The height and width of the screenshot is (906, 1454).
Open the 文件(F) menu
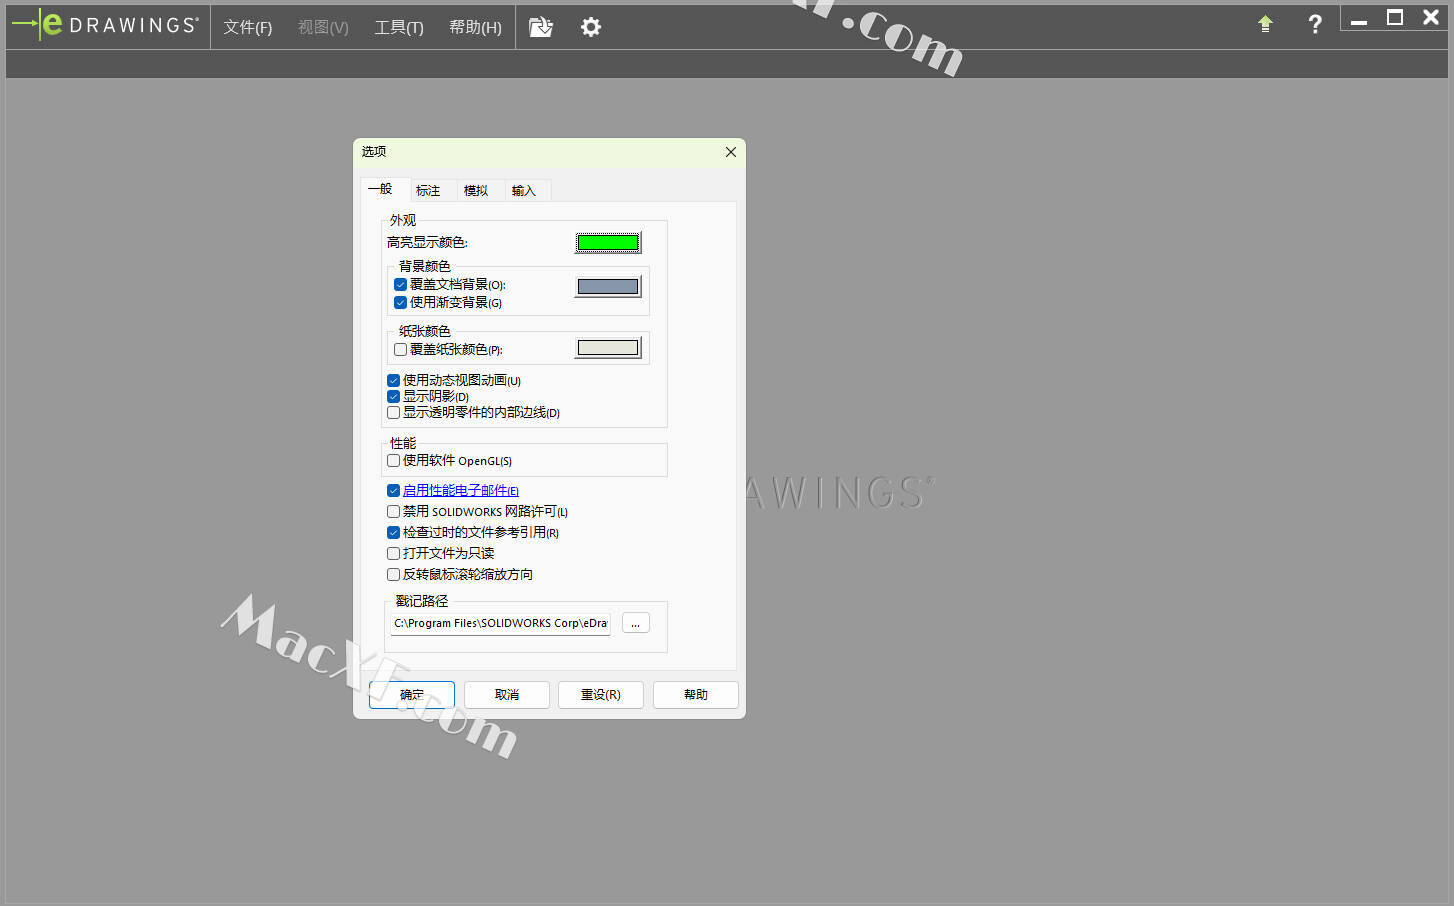tap(247, 27)
